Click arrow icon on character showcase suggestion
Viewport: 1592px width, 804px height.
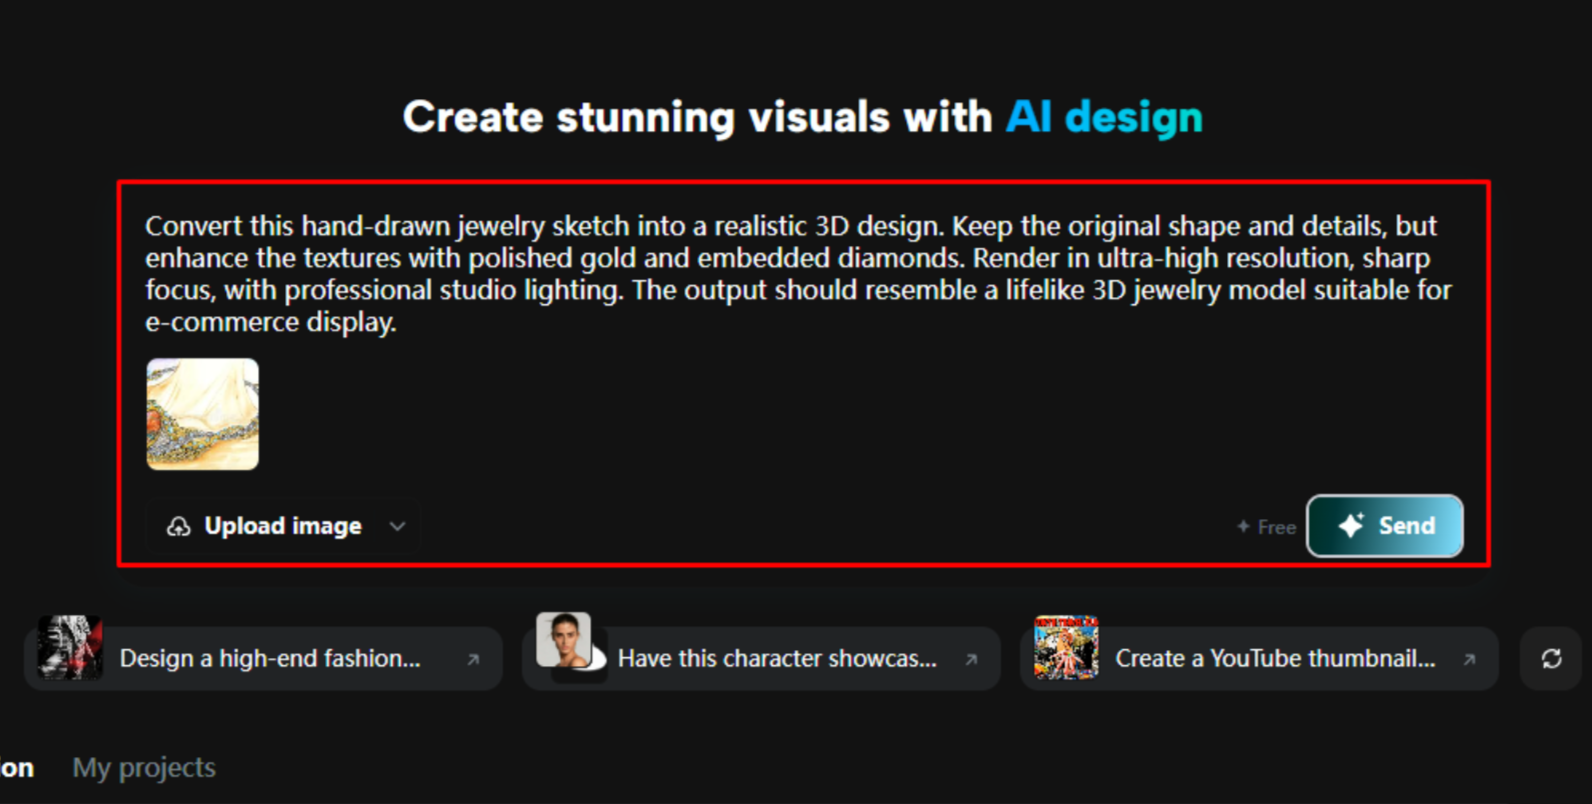(971, 659)
